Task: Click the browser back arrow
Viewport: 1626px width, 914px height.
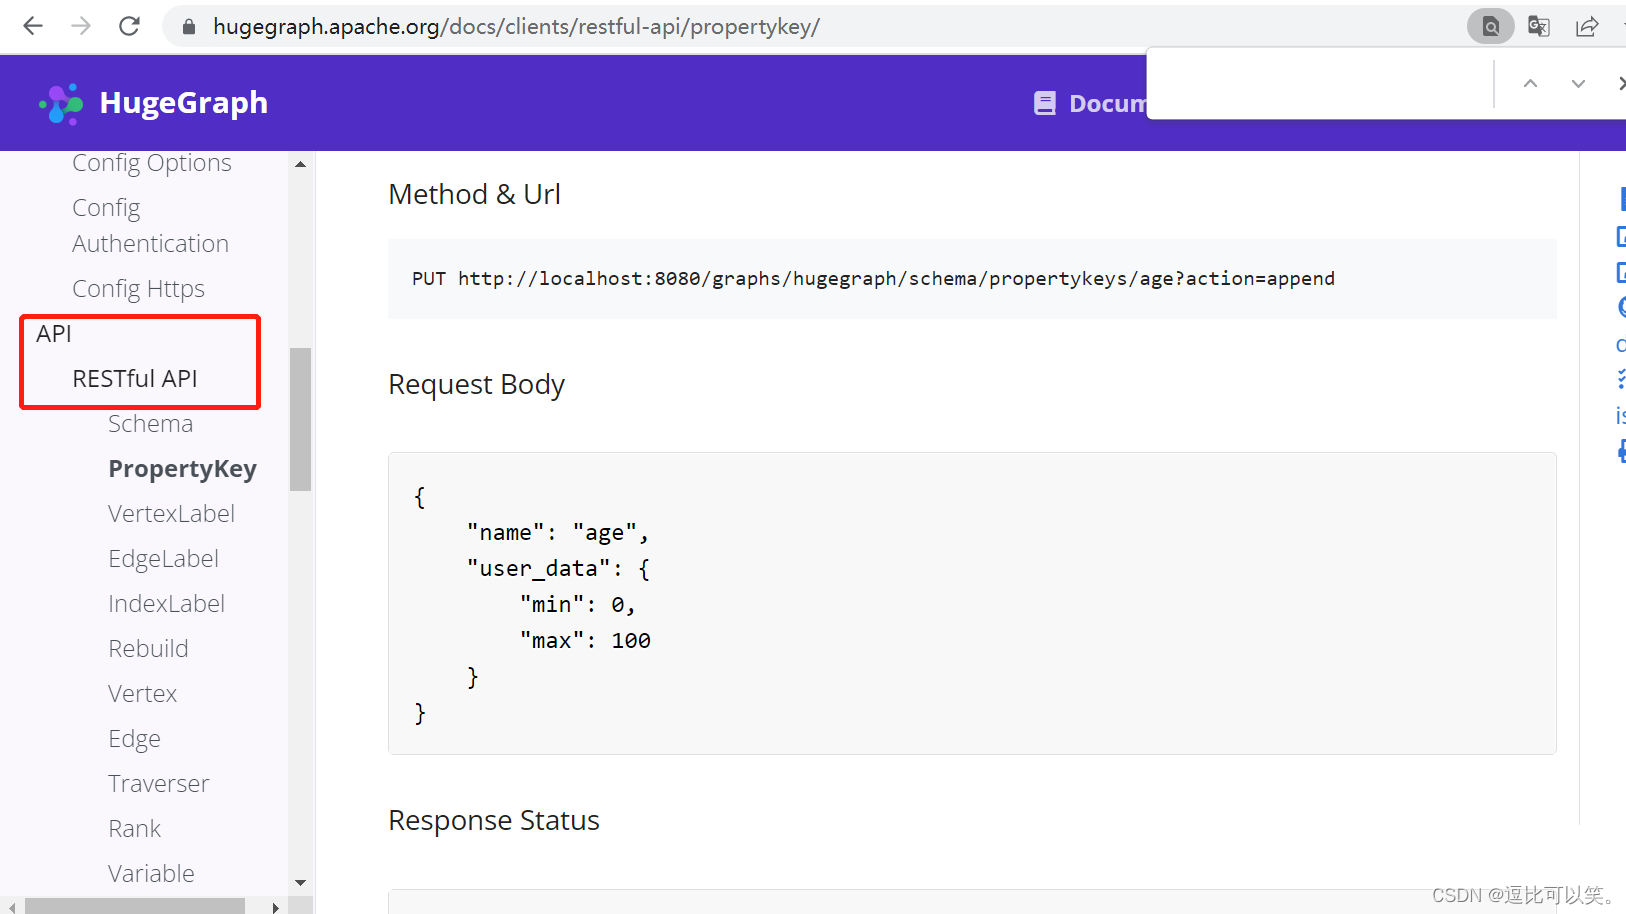Action: [32, 26]
